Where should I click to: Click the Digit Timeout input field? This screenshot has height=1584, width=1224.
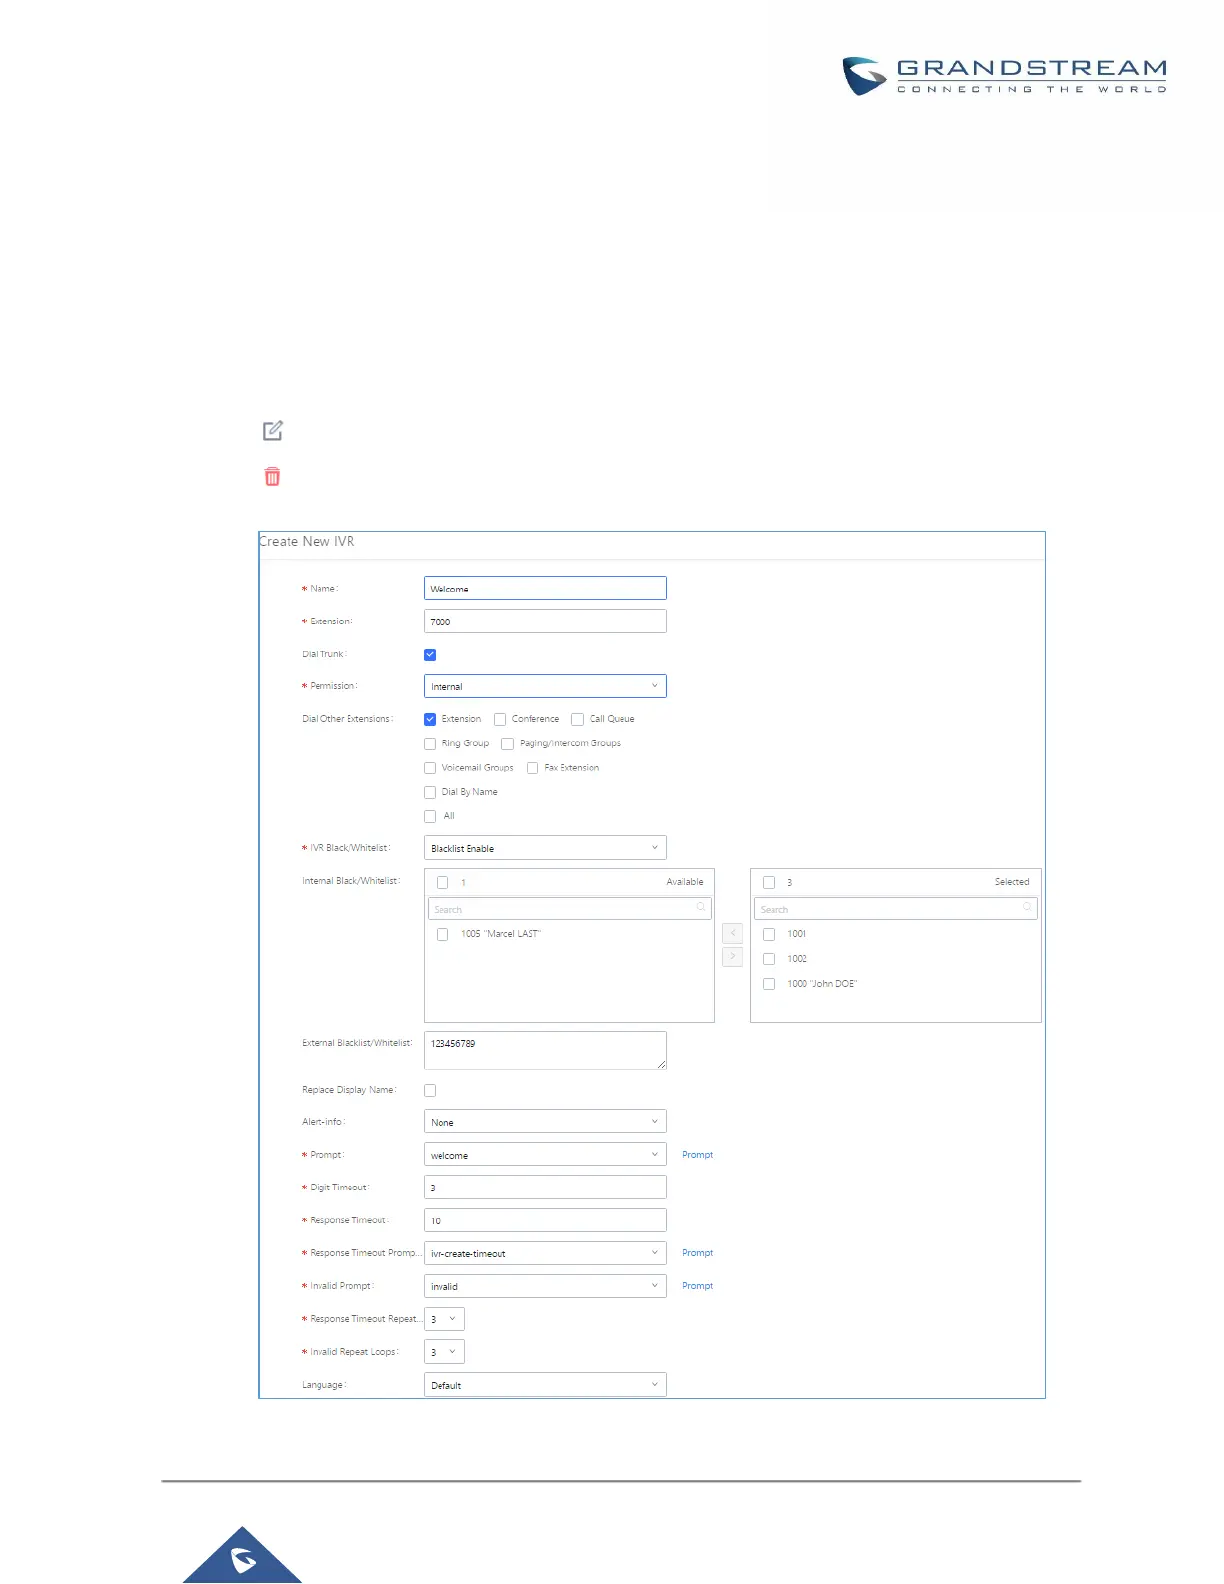tap(545, 1187)
